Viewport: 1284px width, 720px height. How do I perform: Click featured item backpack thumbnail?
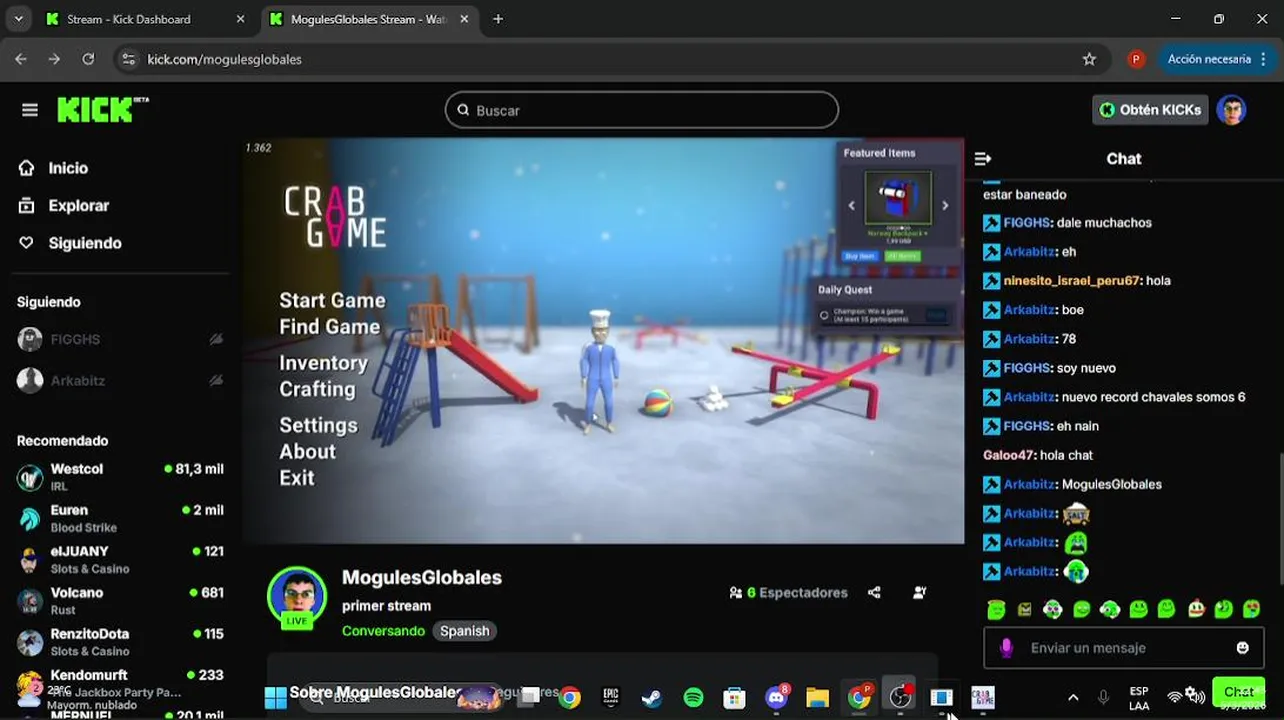[898, 198]
